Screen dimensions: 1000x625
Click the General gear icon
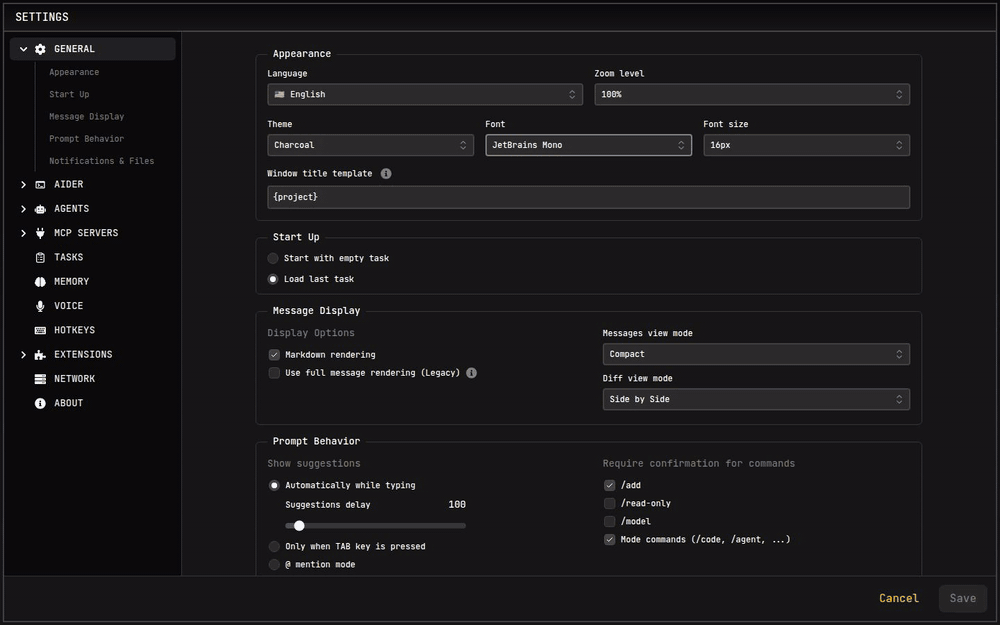40,49
